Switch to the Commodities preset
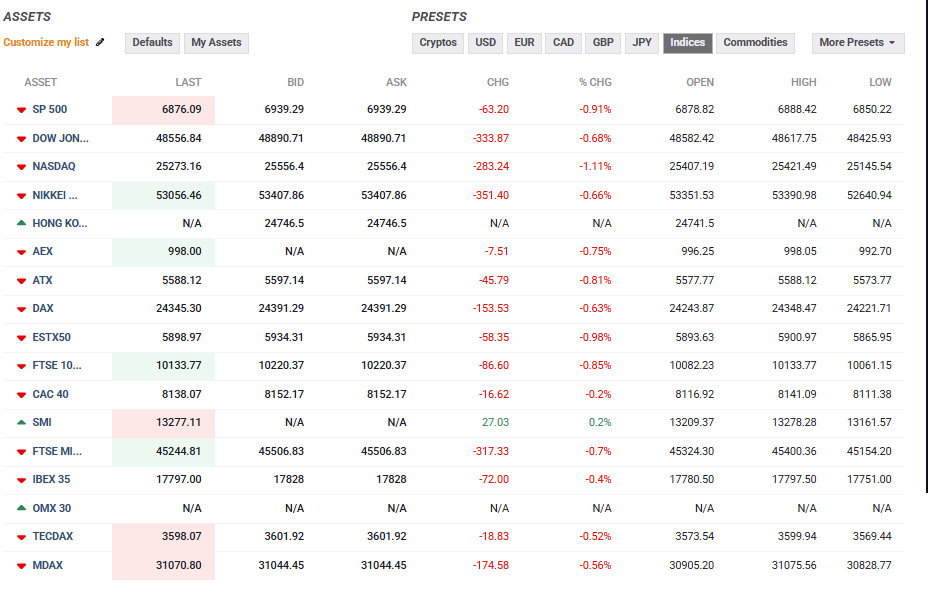Image resolution: width=928 pixels, height=590 pixels. pyautogui.click(x=755, y=43)
